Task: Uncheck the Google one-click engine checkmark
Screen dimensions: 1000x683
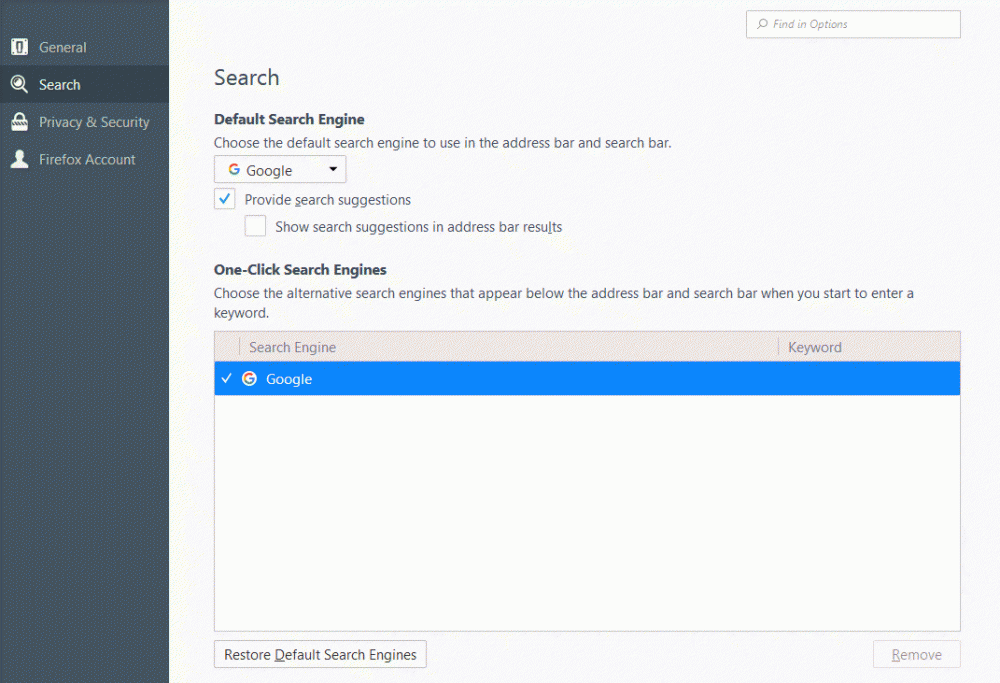Action: pos(227,379)
